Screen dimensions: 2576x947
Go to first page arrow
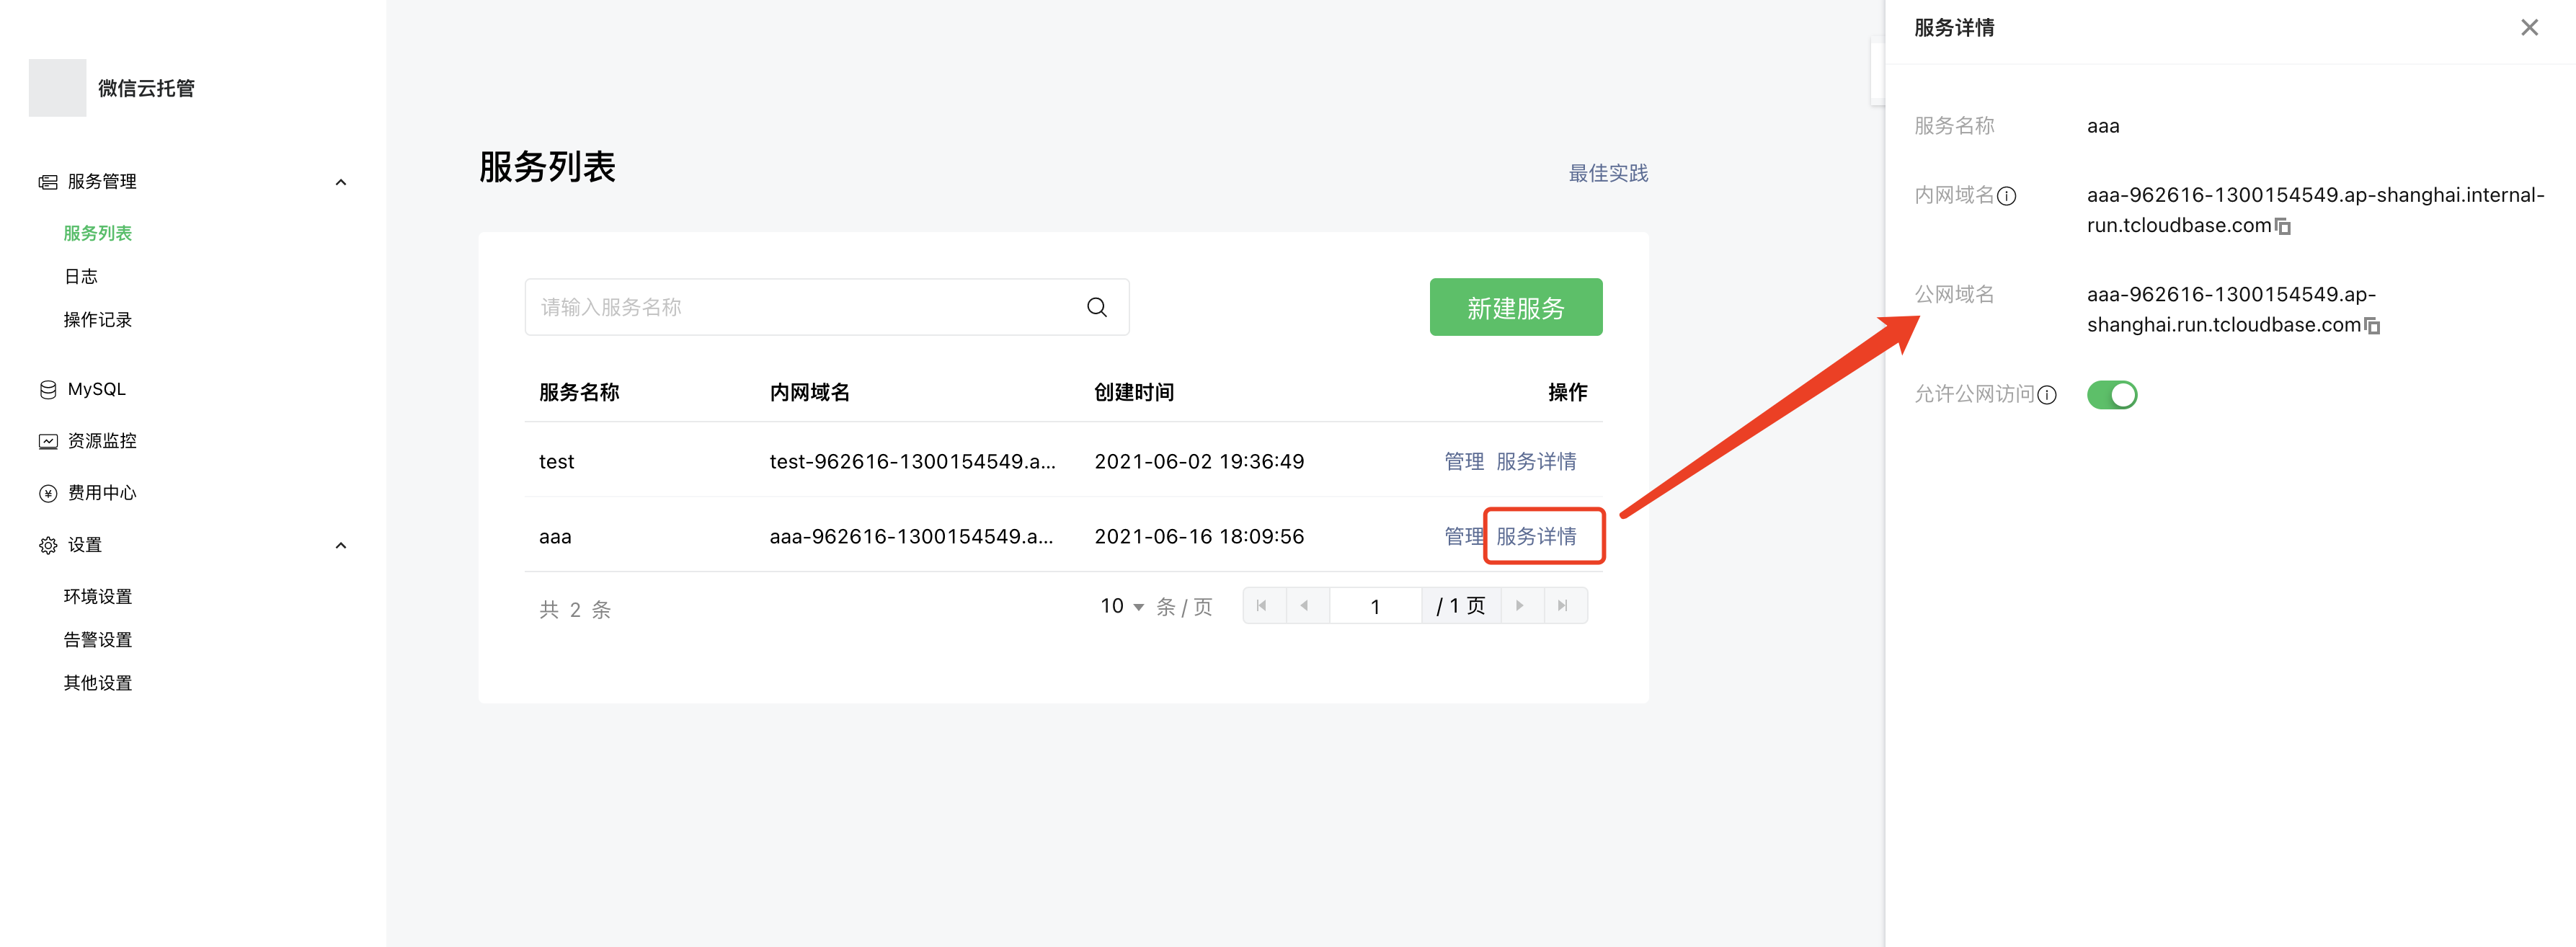1262,606
